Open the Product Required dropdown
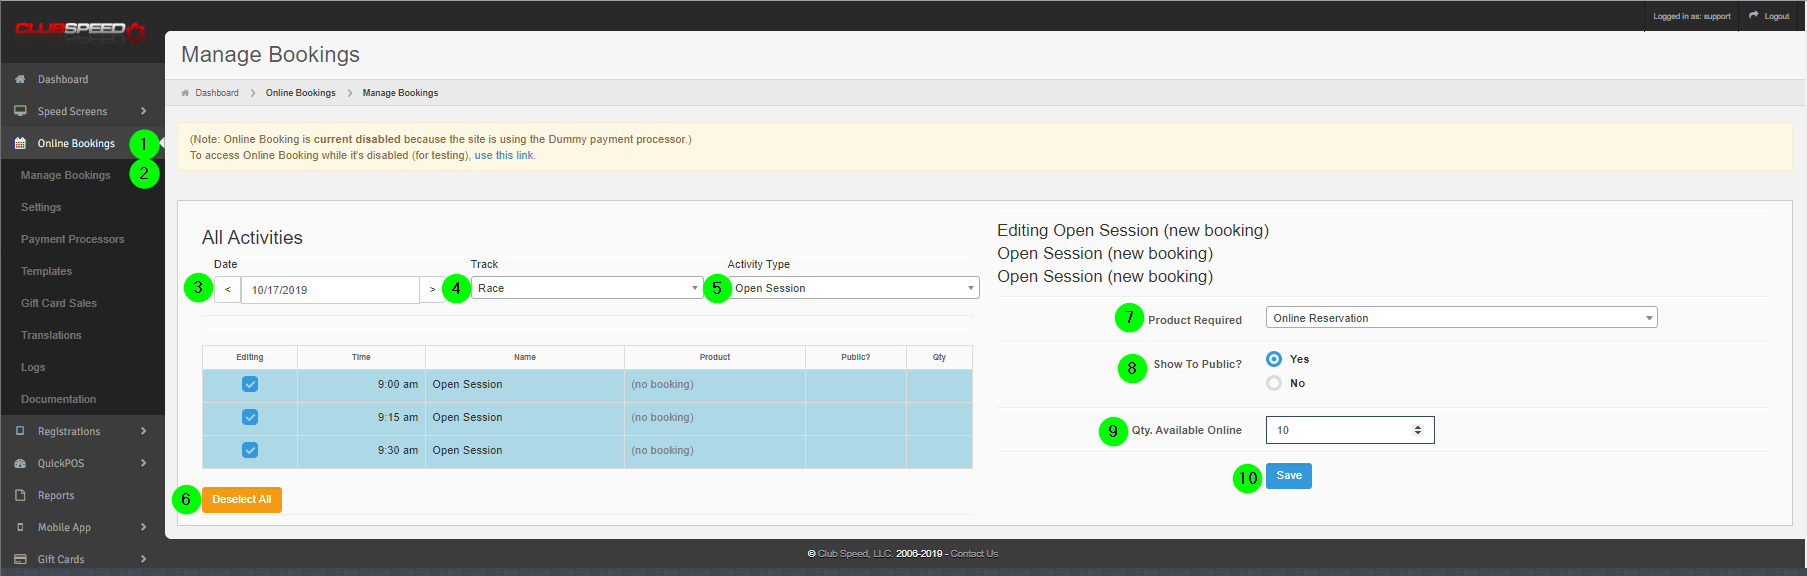 pos(1462,318)
